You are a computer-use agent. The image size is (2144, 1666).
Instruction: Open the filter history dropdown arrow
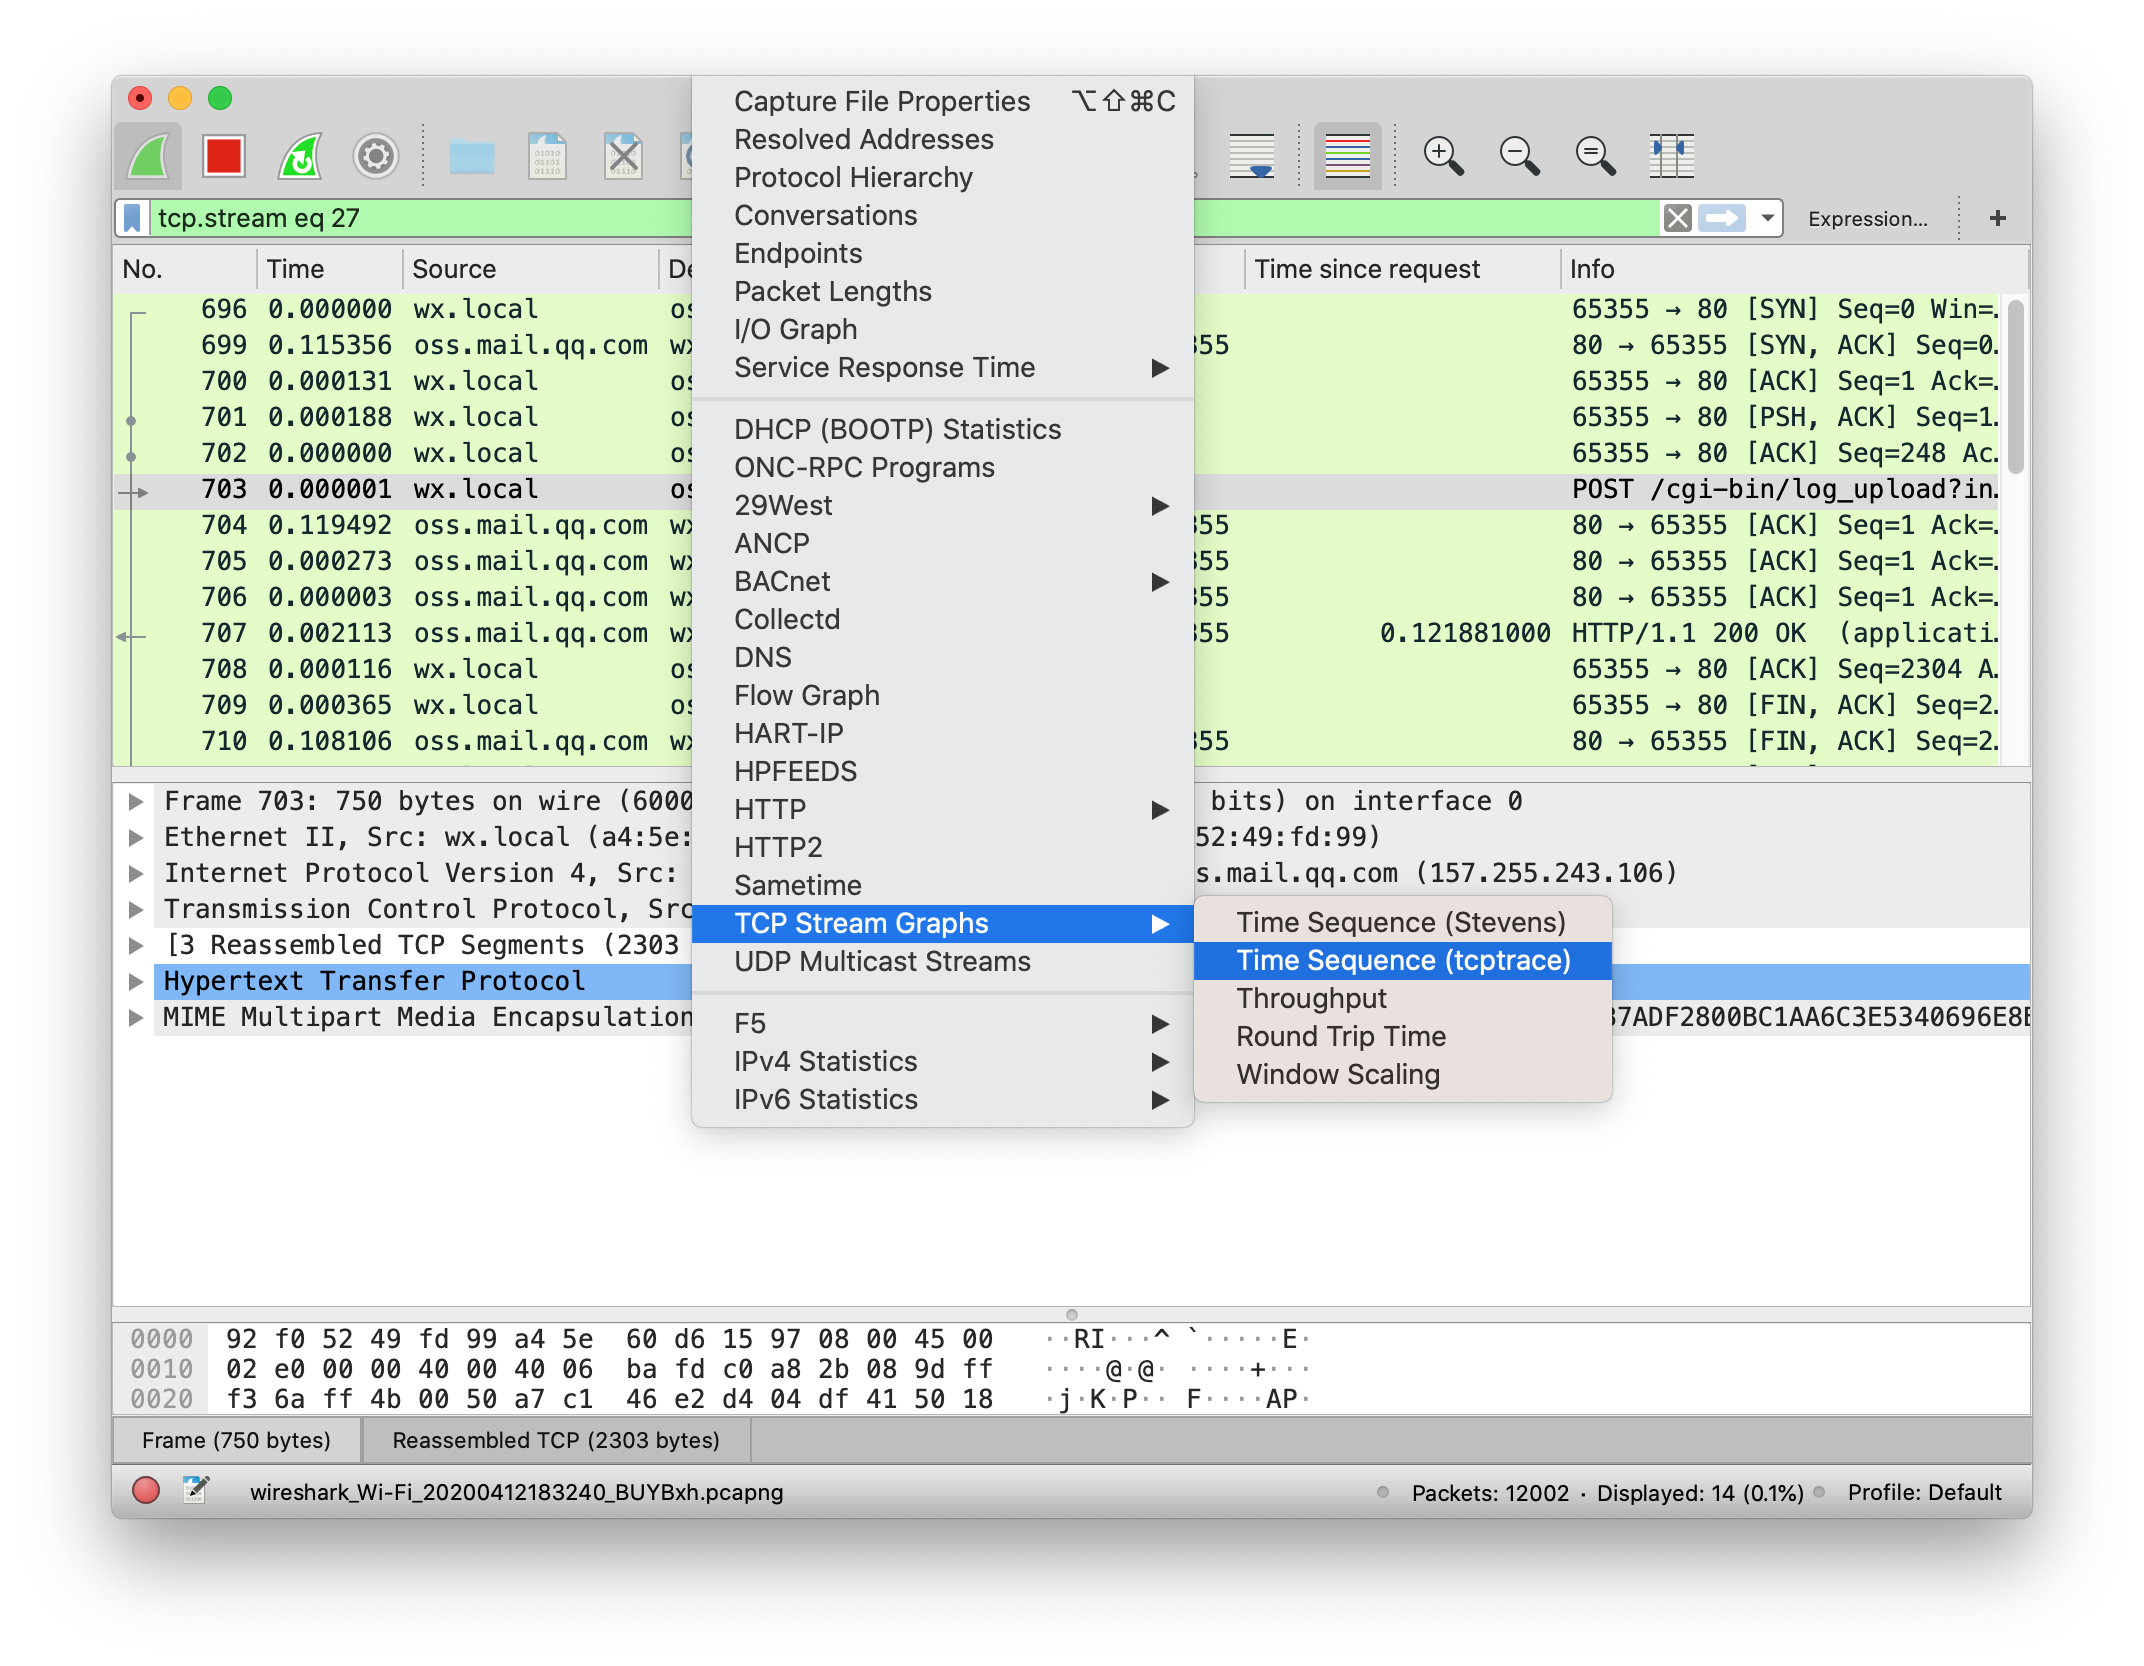(1768, 218)
